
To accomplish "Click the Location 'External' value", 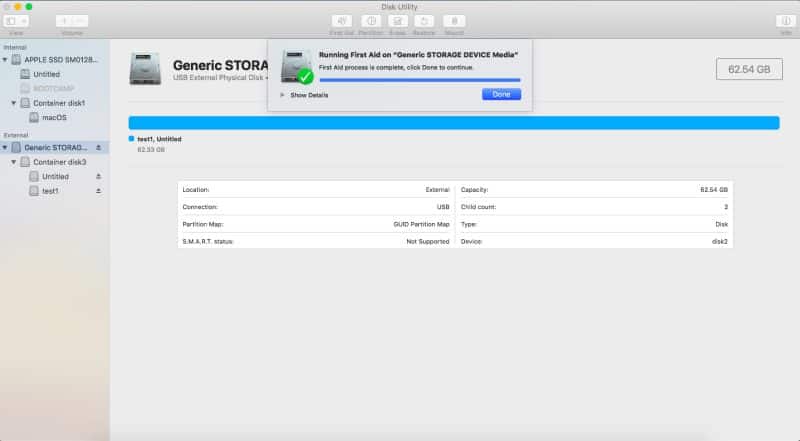I will pos(438,189).
